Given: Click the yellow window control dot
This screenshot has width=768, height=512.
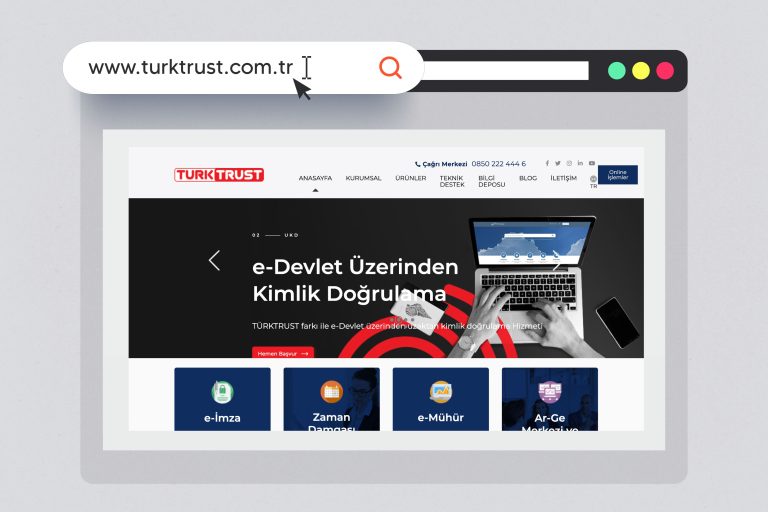Looking at the screenshot, I should coord(641,71).
